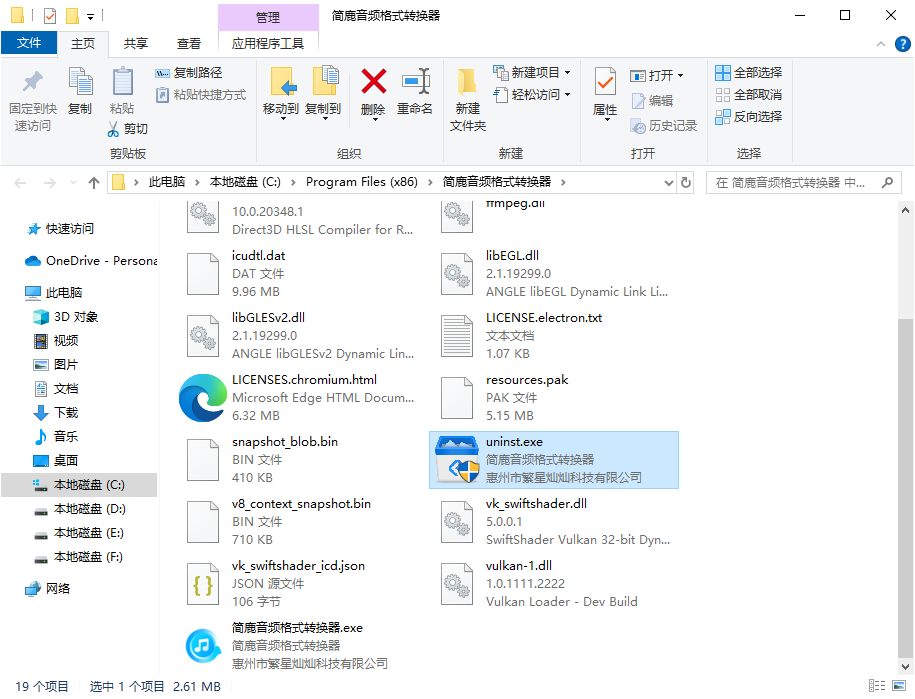Switch to details view icon in status bar
915x699 pixels.
[876, 686]
